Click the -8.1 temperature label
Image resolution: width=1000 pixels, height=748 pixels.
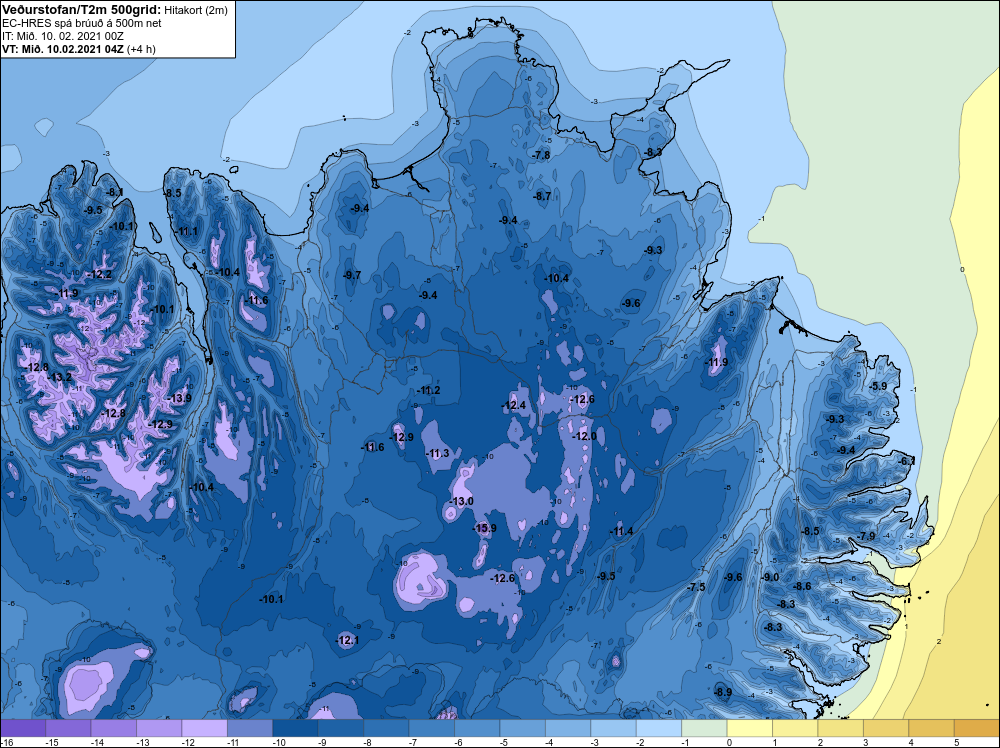click(115, 193)
